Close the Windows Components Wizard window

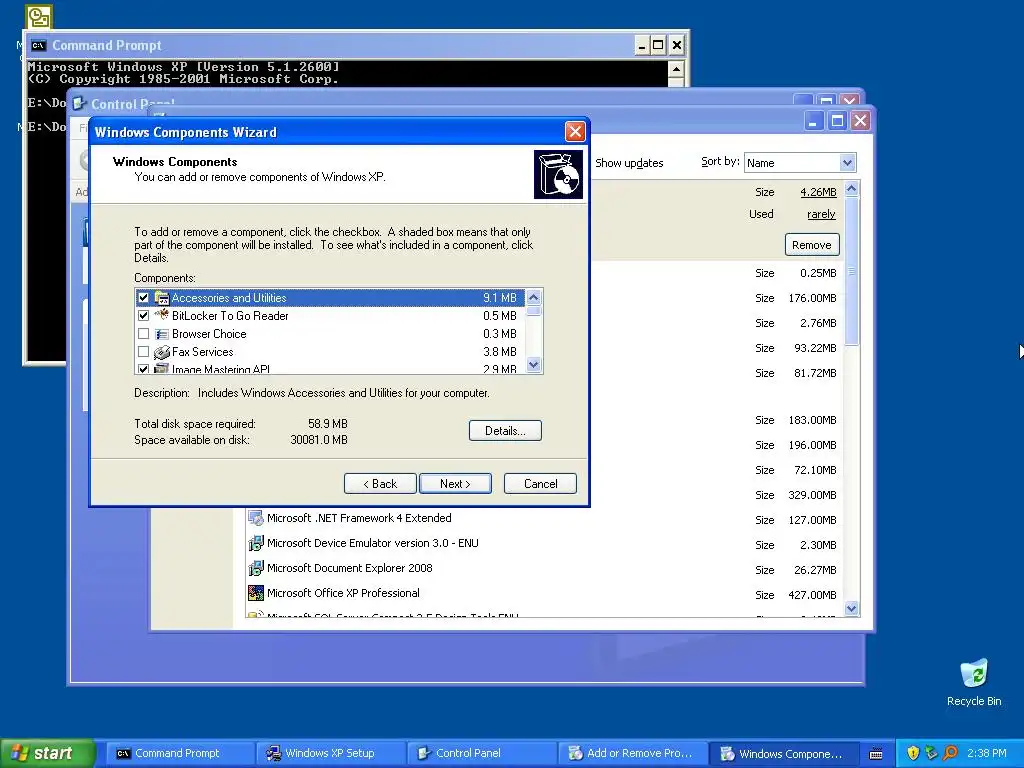(x=575, y=132)
